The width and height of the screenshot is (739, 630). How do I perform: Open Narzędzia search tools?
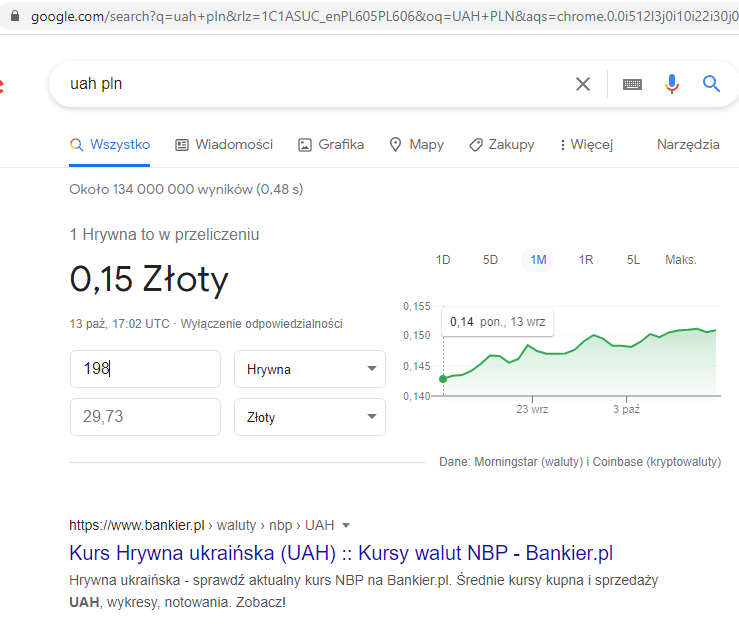(687, 144)
